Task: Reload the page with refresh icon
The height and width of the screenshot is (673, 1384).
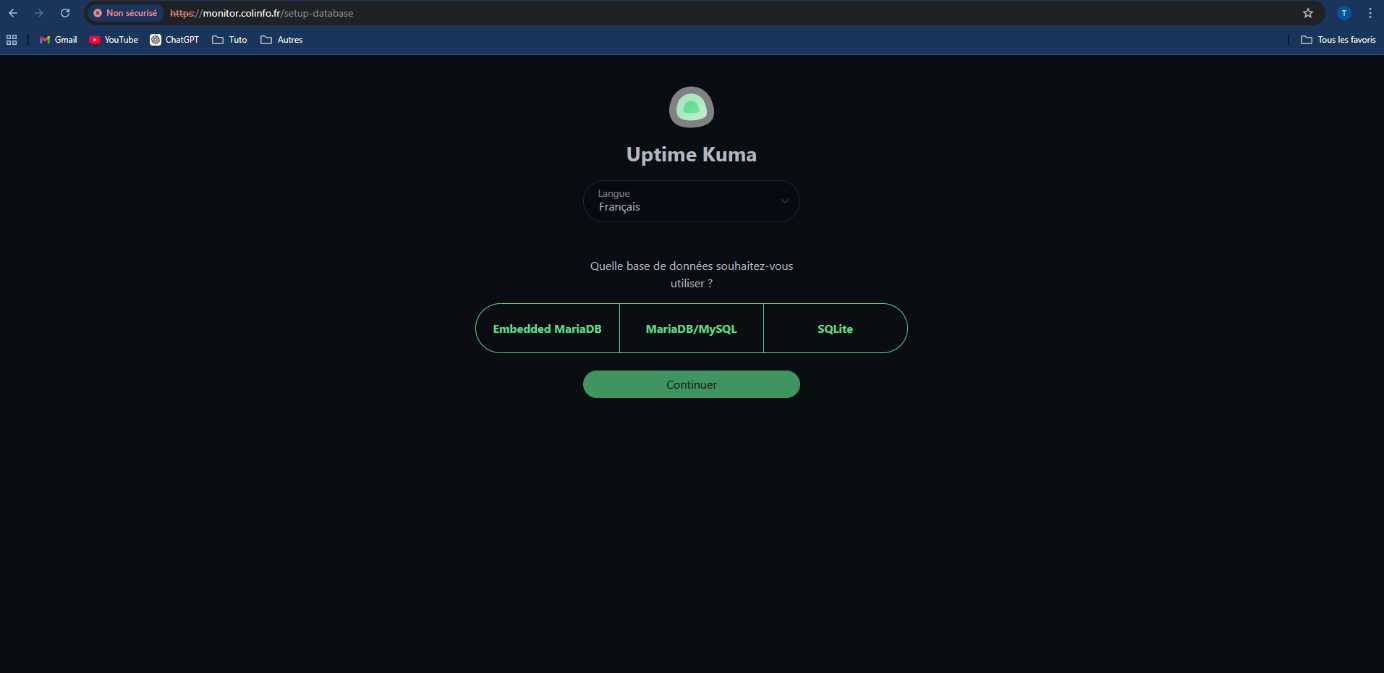Action: pos(65,13)
